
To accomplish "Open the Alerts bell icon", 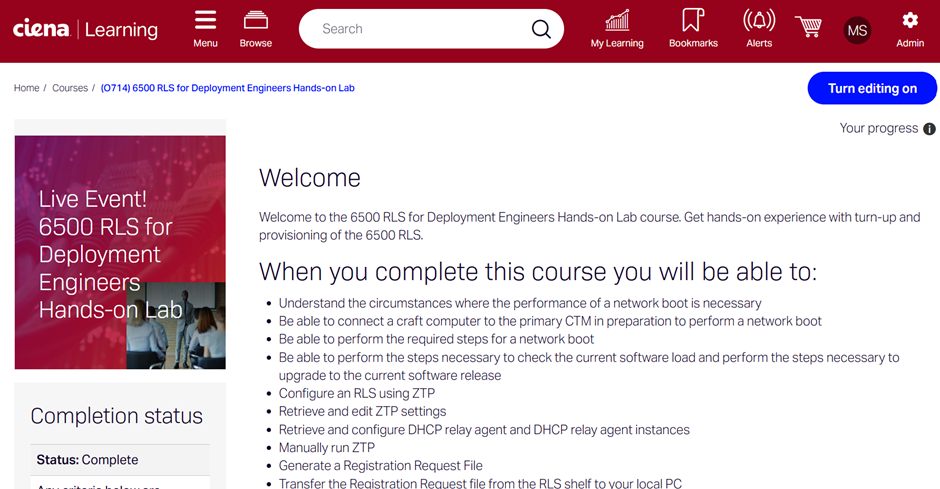I will [759, 20].
